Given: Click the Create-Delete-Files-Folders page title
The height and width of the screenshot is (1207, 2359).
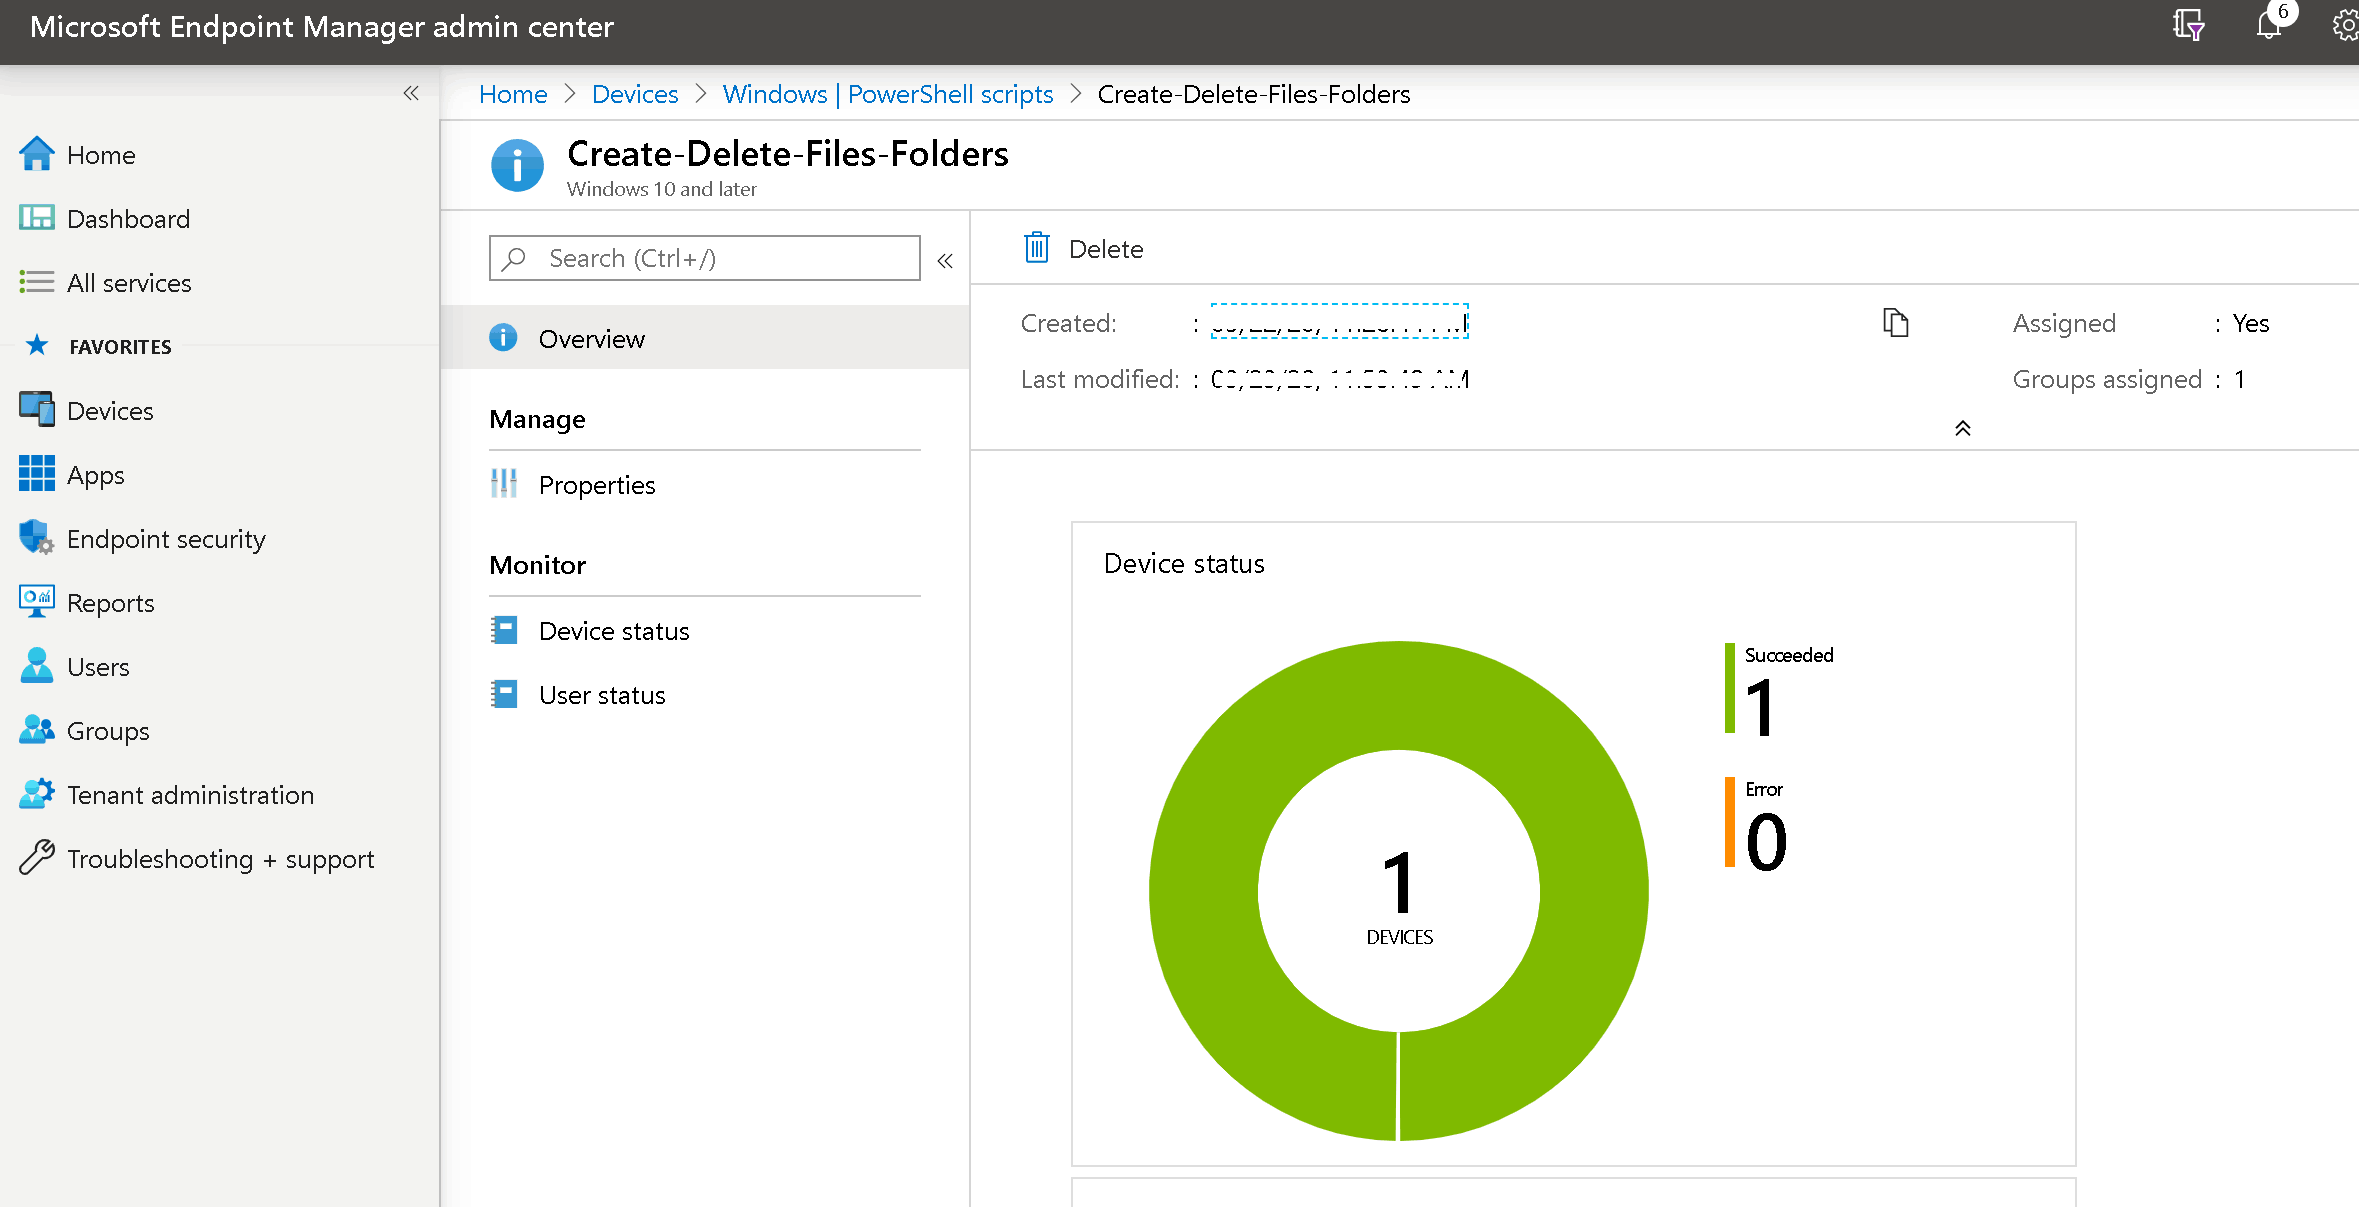Looking at the screenshot, I should pyautogui.click(x=788, y=154).
